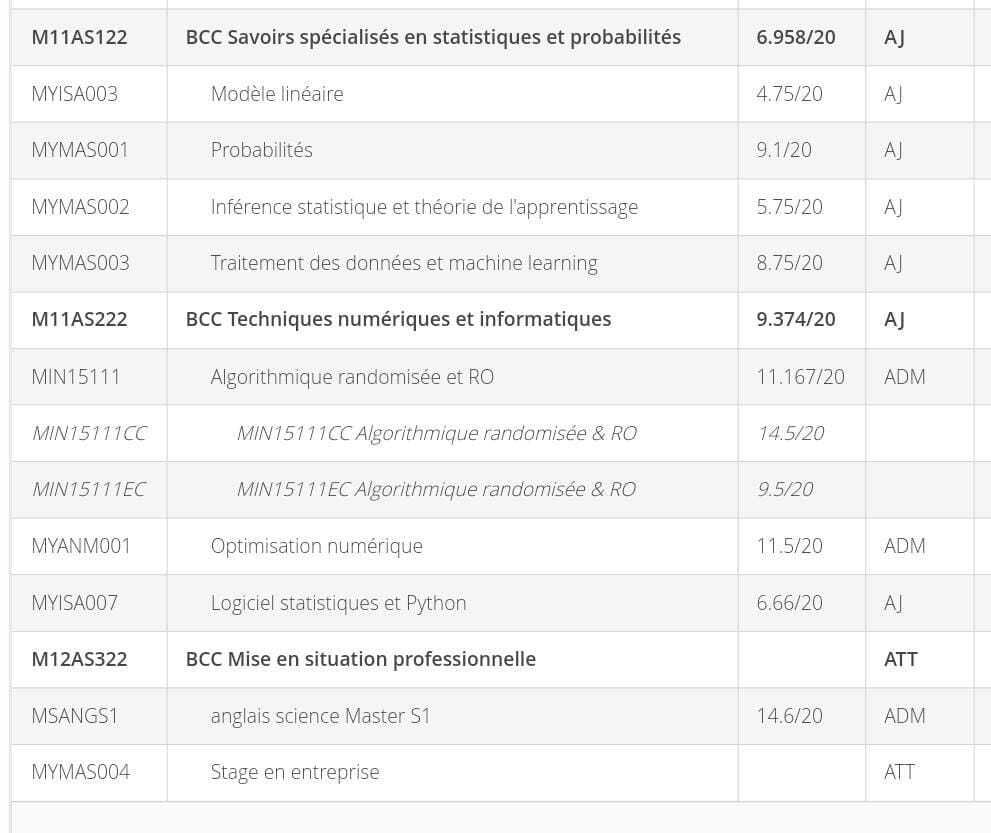991x833 pixels.
Task: Select BCC Techniques numériques et informatiques row
Action: pyautogui.click(x=492, y=320)
